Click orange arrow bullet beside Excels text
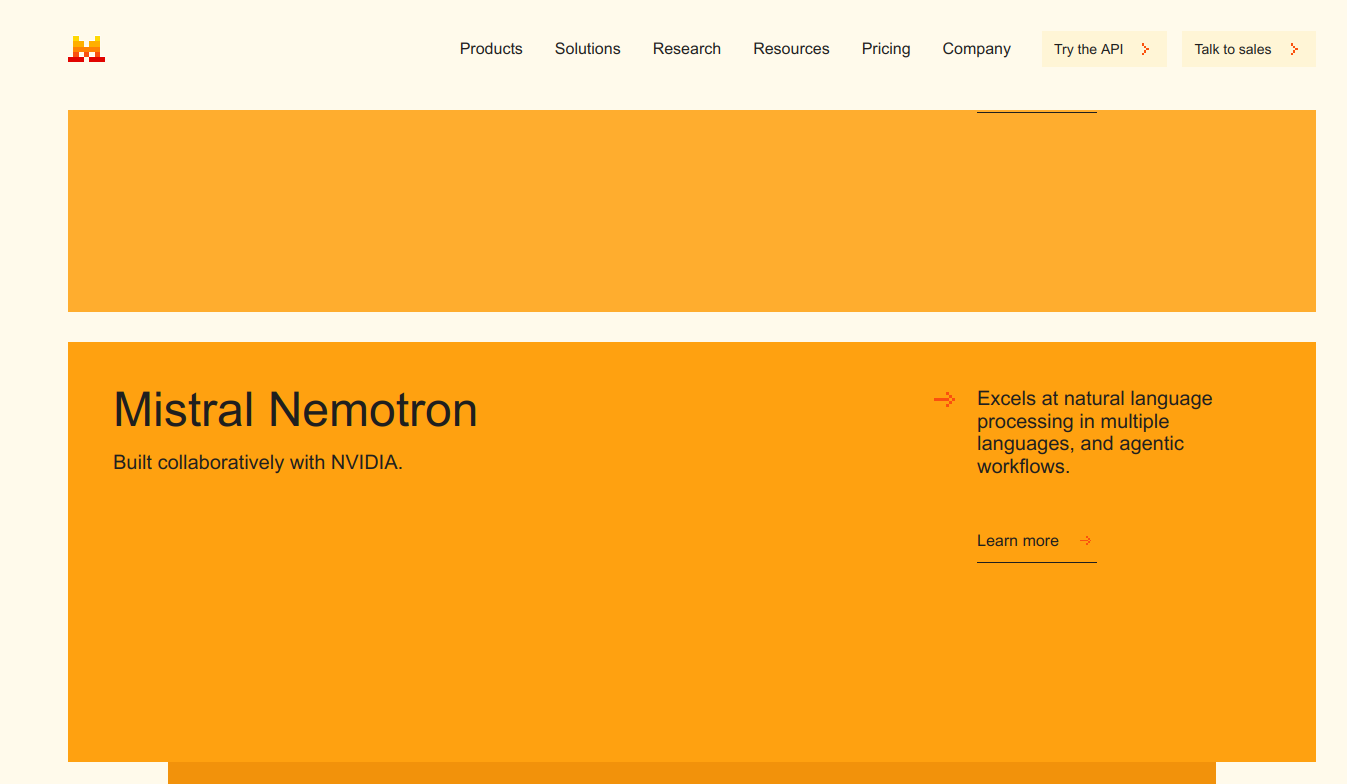This screenshot has height=784, width=1347. pyautogui.click(x=944, y=400)
